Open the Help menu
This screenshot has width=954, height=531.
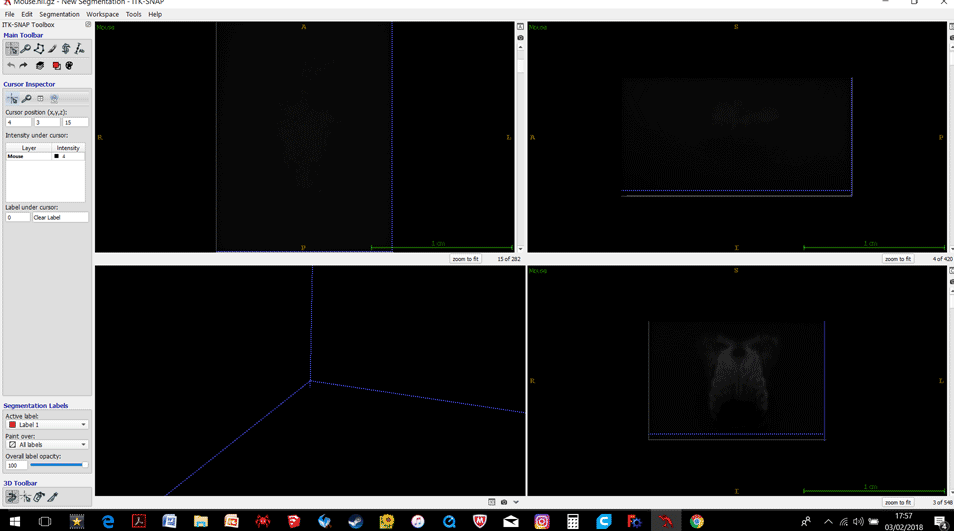click(155, 14)
